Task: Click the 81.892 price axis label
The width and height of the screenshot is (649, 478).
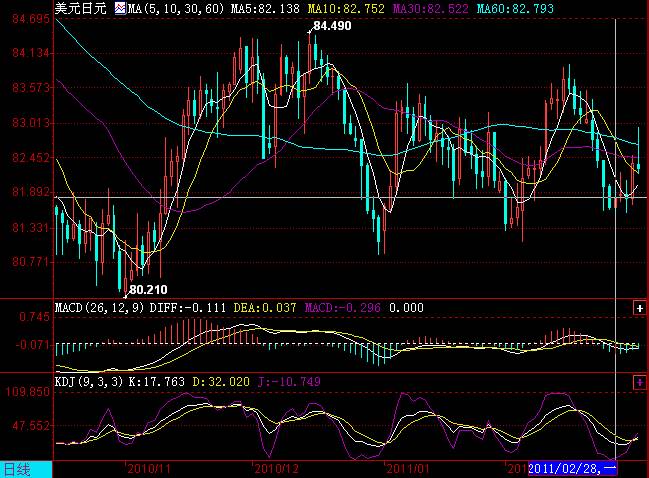Action: (x=31, y=192)
